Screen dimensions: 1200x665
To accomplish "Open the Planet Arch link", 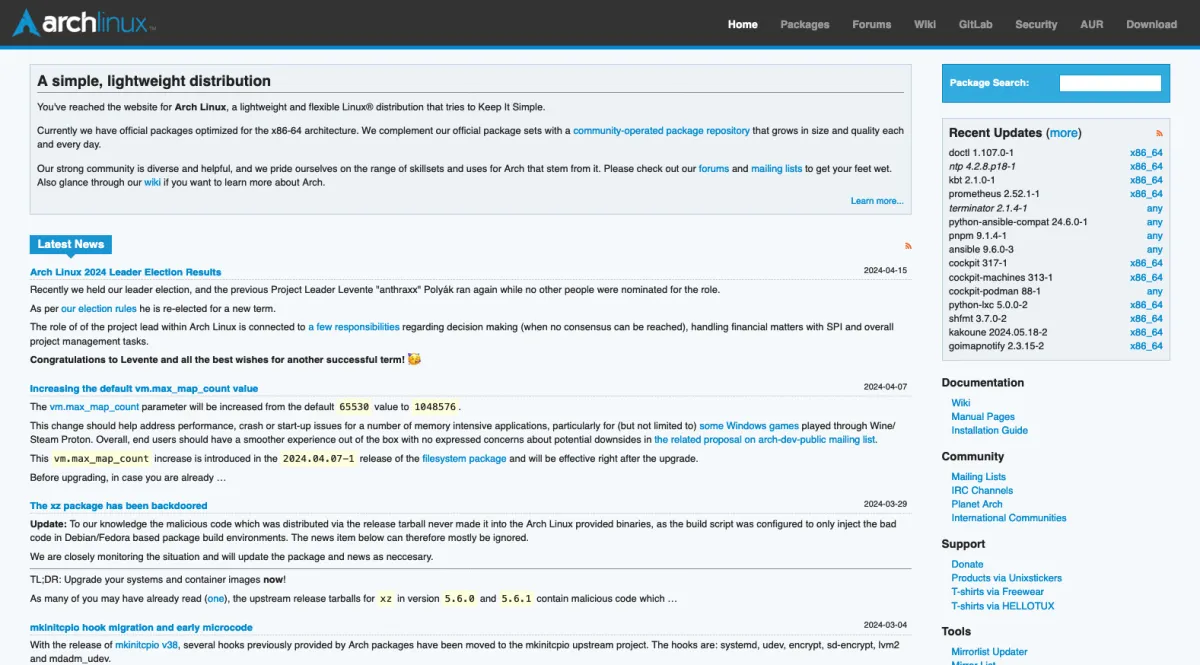I will pyautogui.click(x=977, y=505).
